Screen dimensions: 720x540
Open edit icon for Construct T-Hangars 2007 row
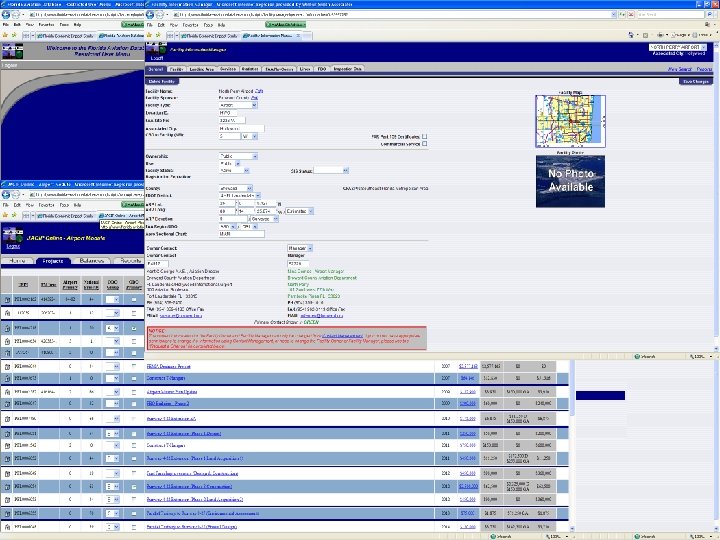(x=7, y=378)
